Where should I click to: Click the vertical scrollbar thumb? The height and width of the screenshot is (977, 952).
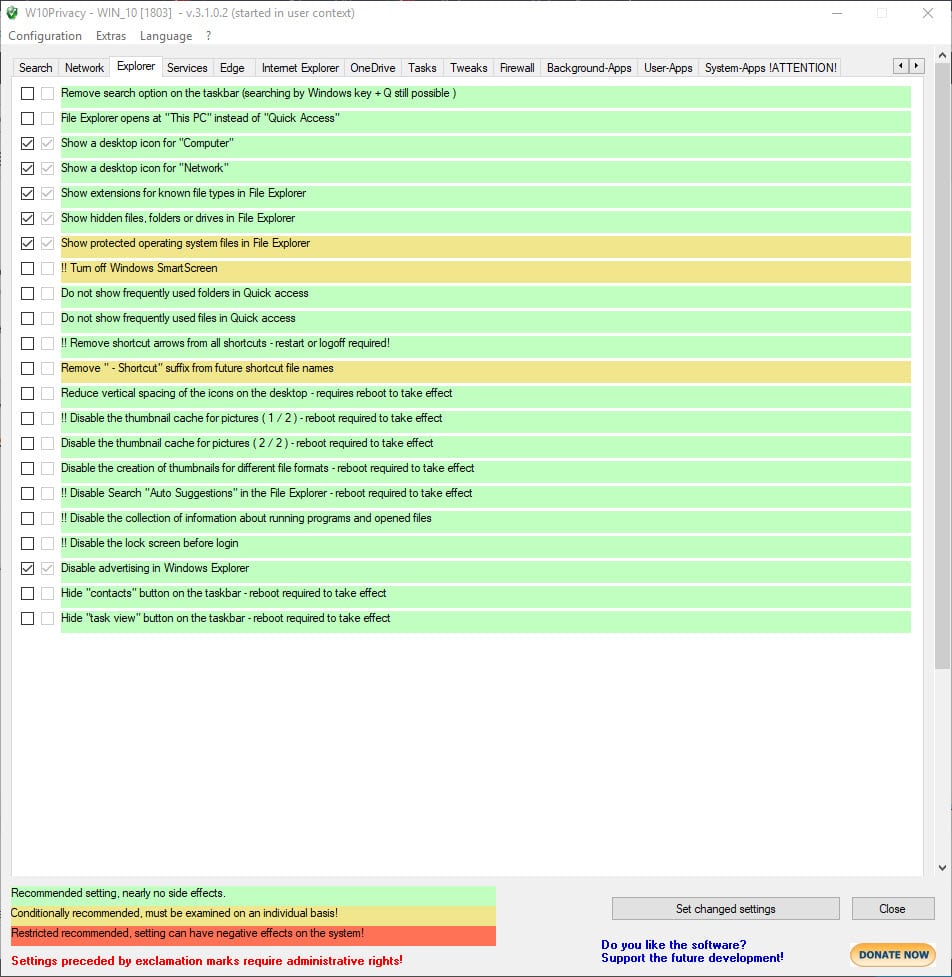(942, 366)
